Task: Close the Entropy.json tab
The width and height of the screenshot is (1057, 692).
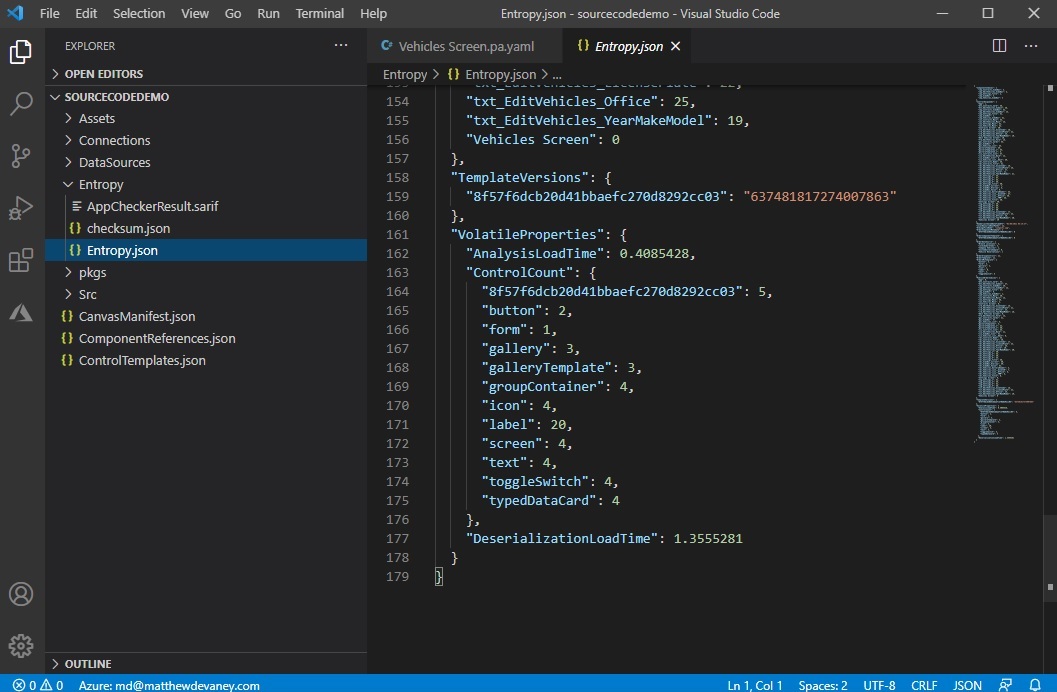Action: coord(677,45)
